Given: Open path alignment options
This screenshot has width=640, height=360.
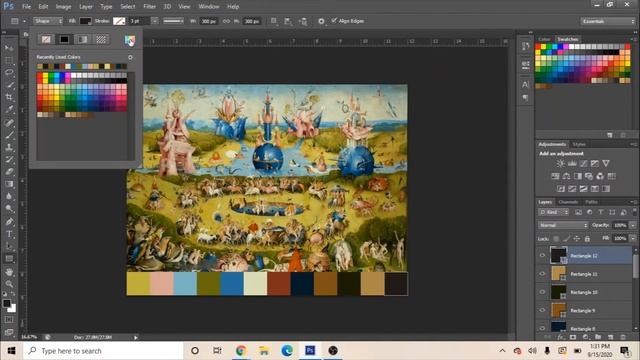Looking at the screenshot, I should [x=288, y=21].
